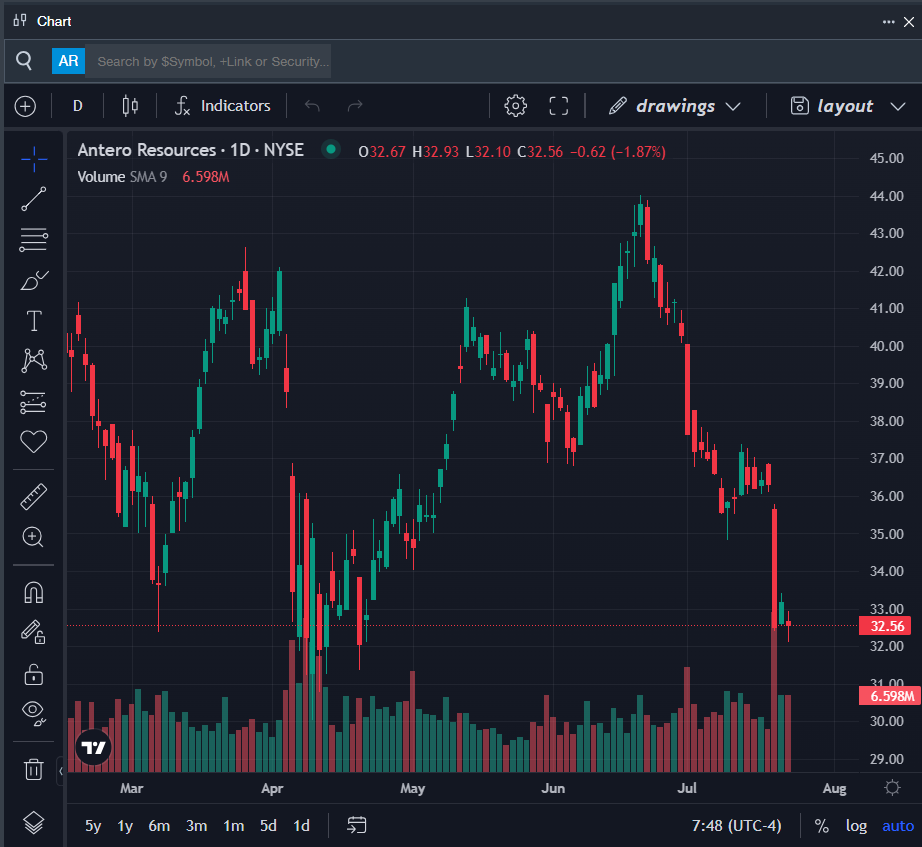Open the chart patterns tool
This screenshot has width=922, height=847.
[x=34, y=361]
